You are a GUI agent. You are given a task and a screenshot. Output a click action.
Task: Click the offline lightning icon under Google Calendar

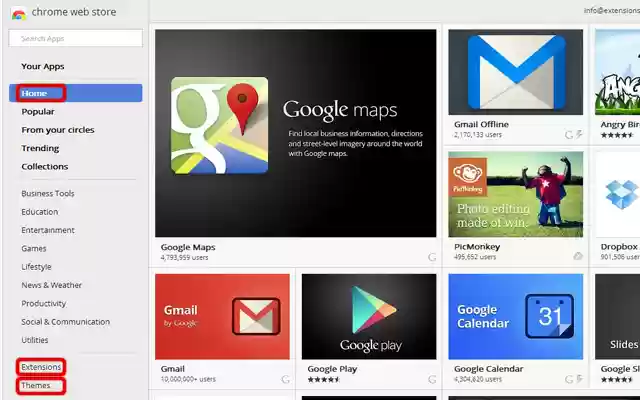(x=579, y=379)
